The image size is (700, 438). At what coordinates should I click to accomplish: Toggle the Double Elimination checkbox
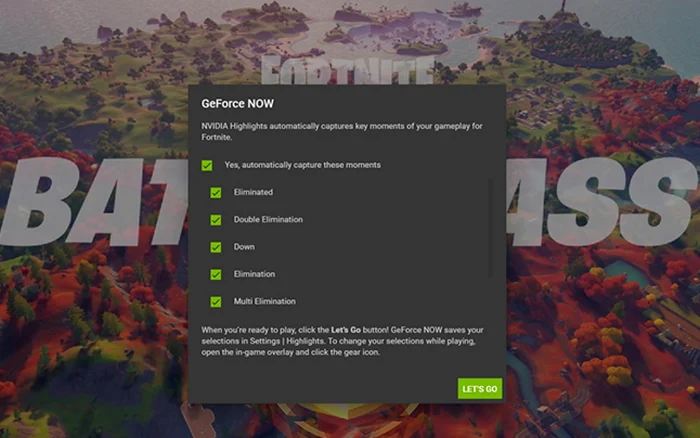point(216,220)
